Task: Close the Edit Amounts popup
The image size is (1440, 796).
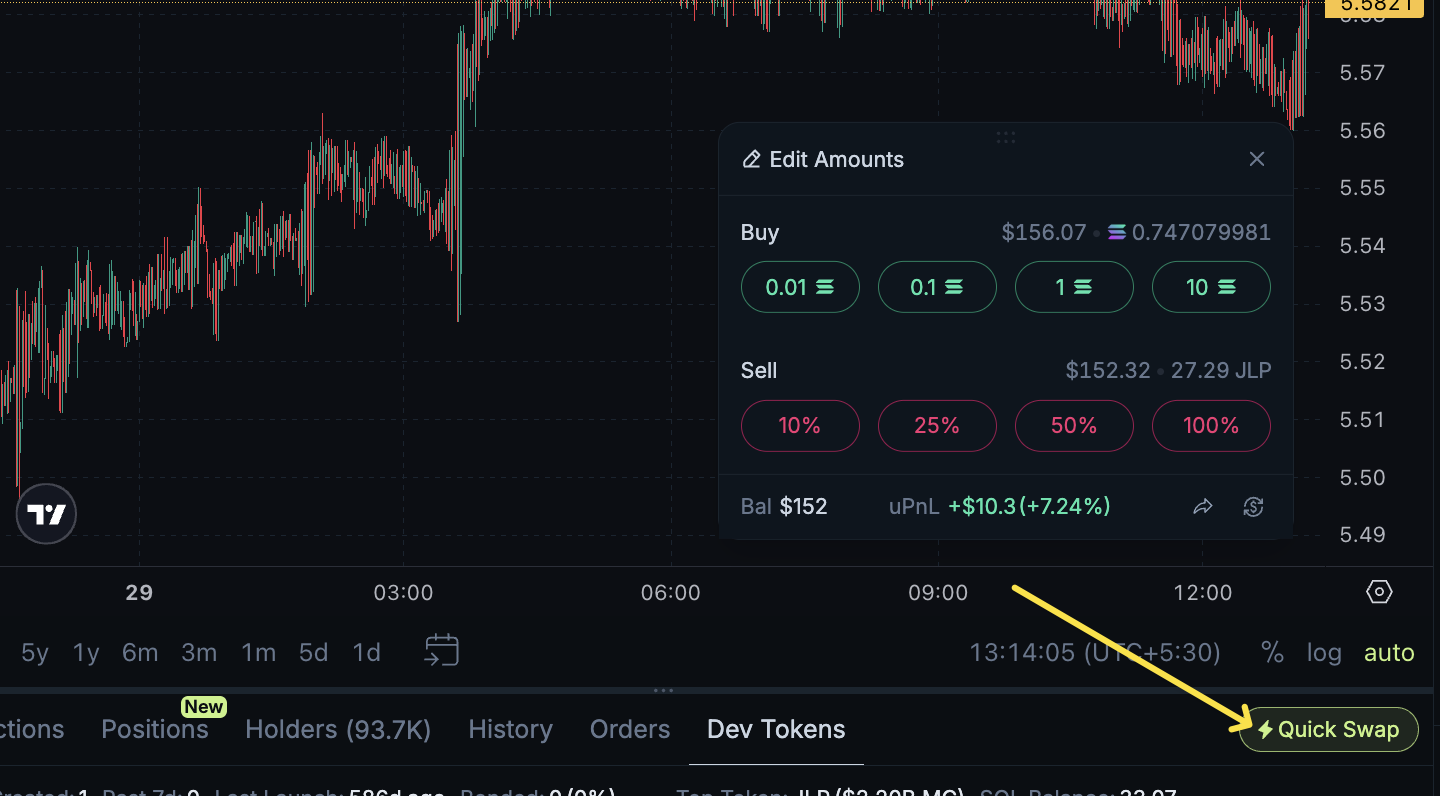Action: click(x=1256, y=159)
